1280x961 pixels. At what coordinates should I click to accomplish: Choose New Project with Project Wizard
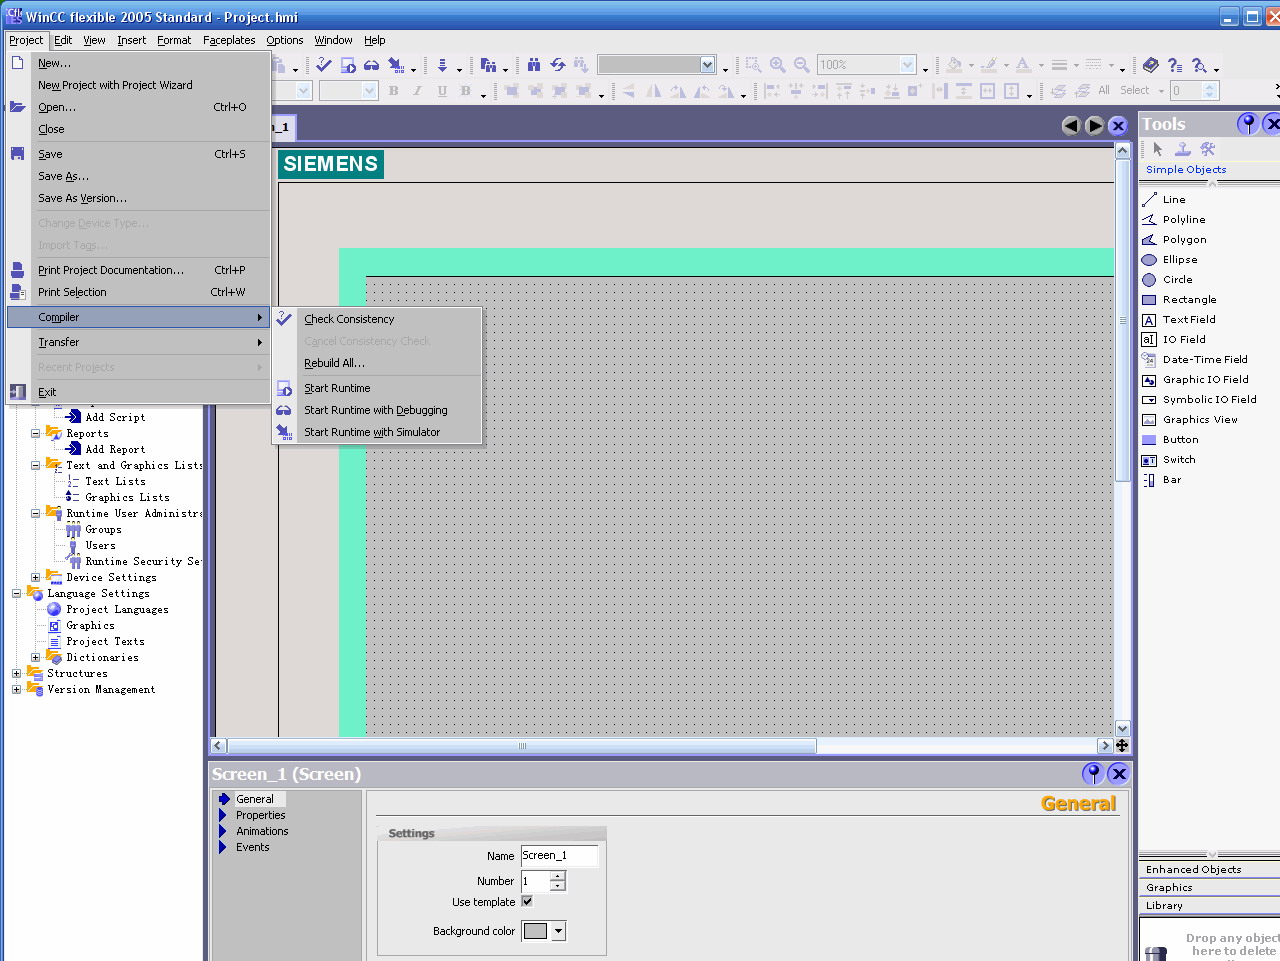138,85
